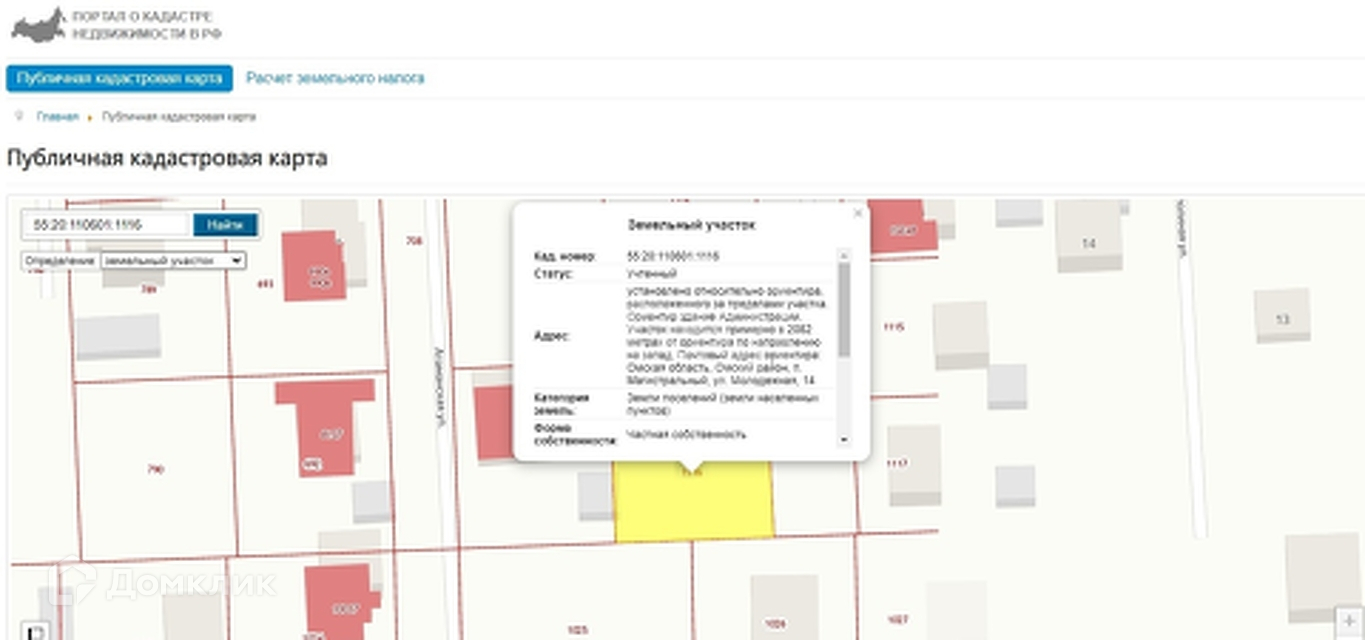Click the 'Земельный участок' popup title

pyautogui.click(x=691, y=226)
